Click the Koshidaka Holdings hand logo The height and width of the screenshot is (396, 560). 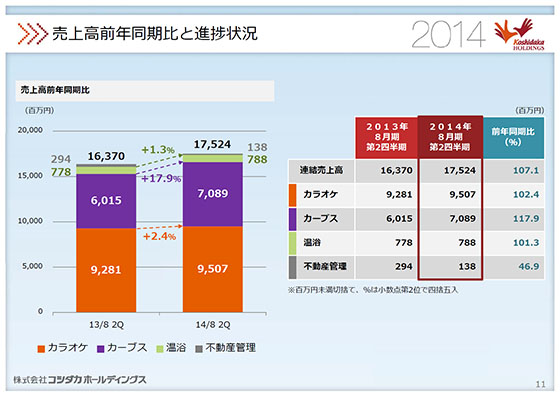coord(519,34)
